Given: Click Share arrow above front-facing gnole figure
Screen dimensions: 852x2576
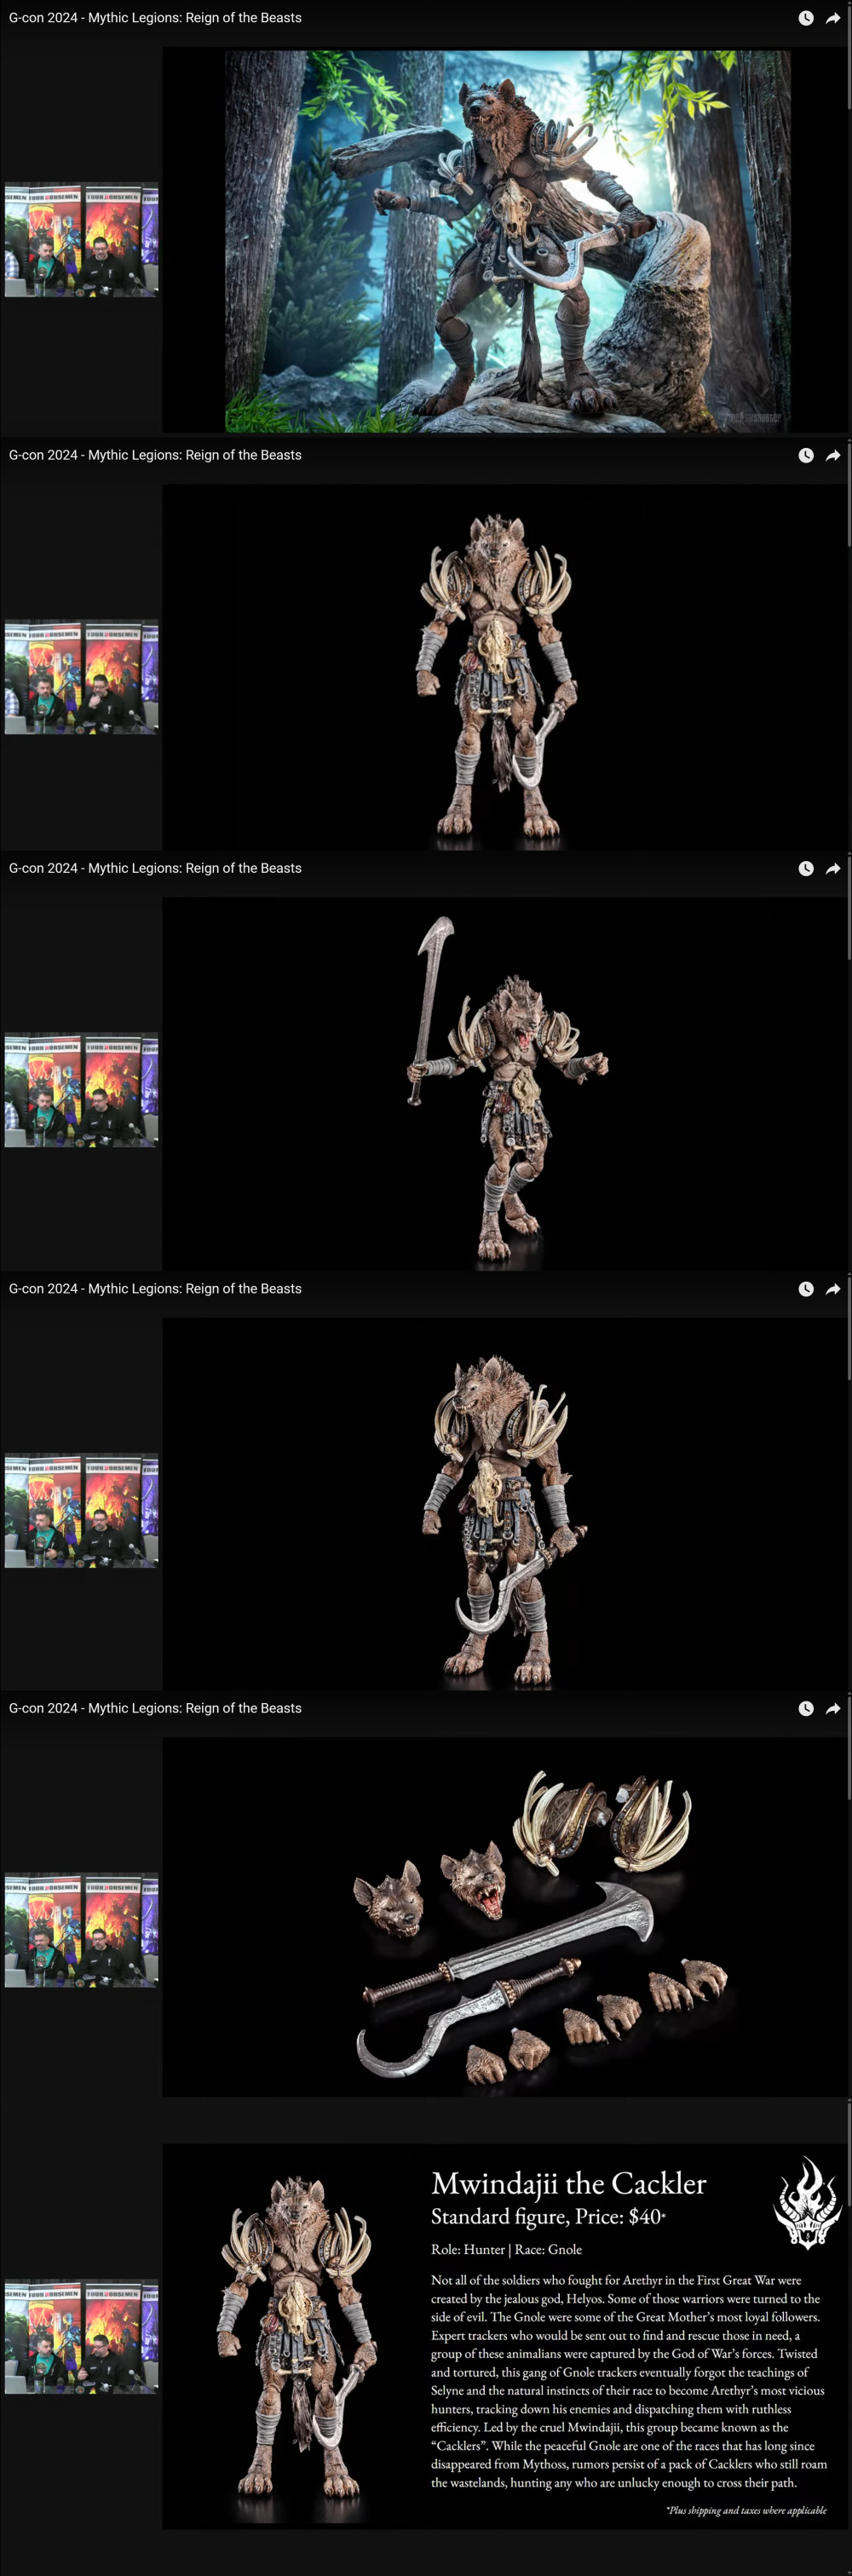Looking at the screenshot, I should 833,455.
